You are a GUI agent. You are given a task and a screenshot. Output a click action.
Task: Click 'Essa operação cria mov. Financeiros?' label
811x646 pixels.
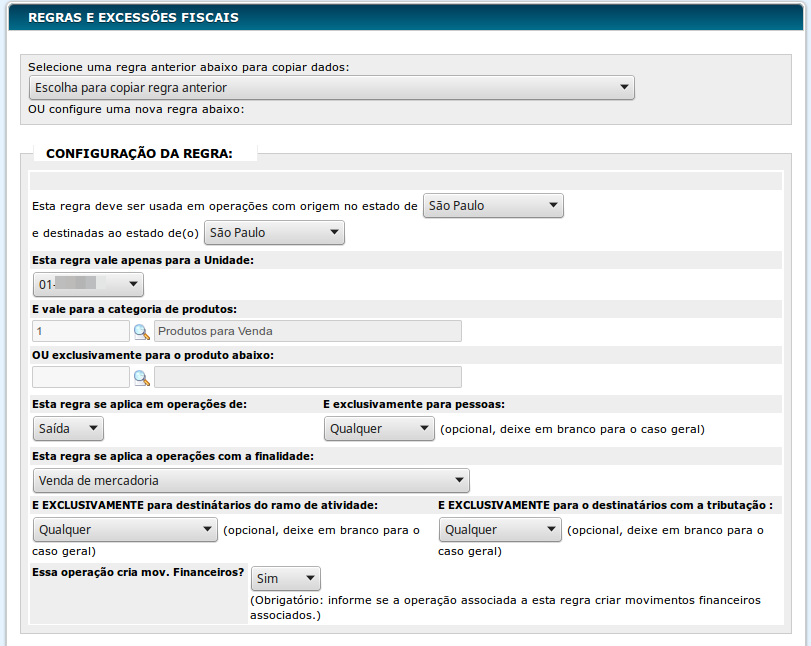point(139,573)
